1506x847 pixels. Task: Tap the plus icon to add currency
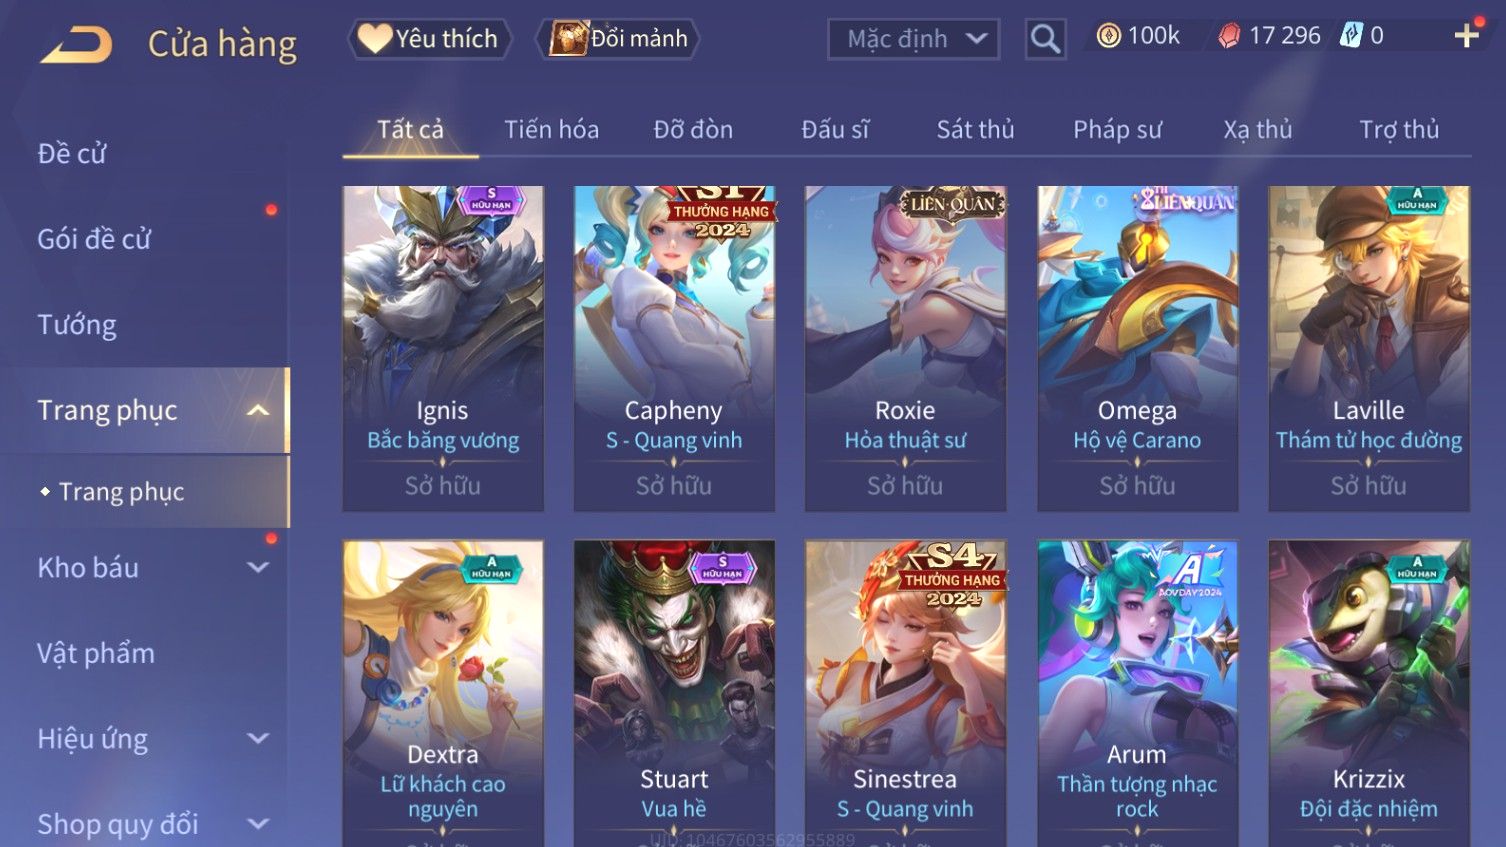tap(1467, 36)
